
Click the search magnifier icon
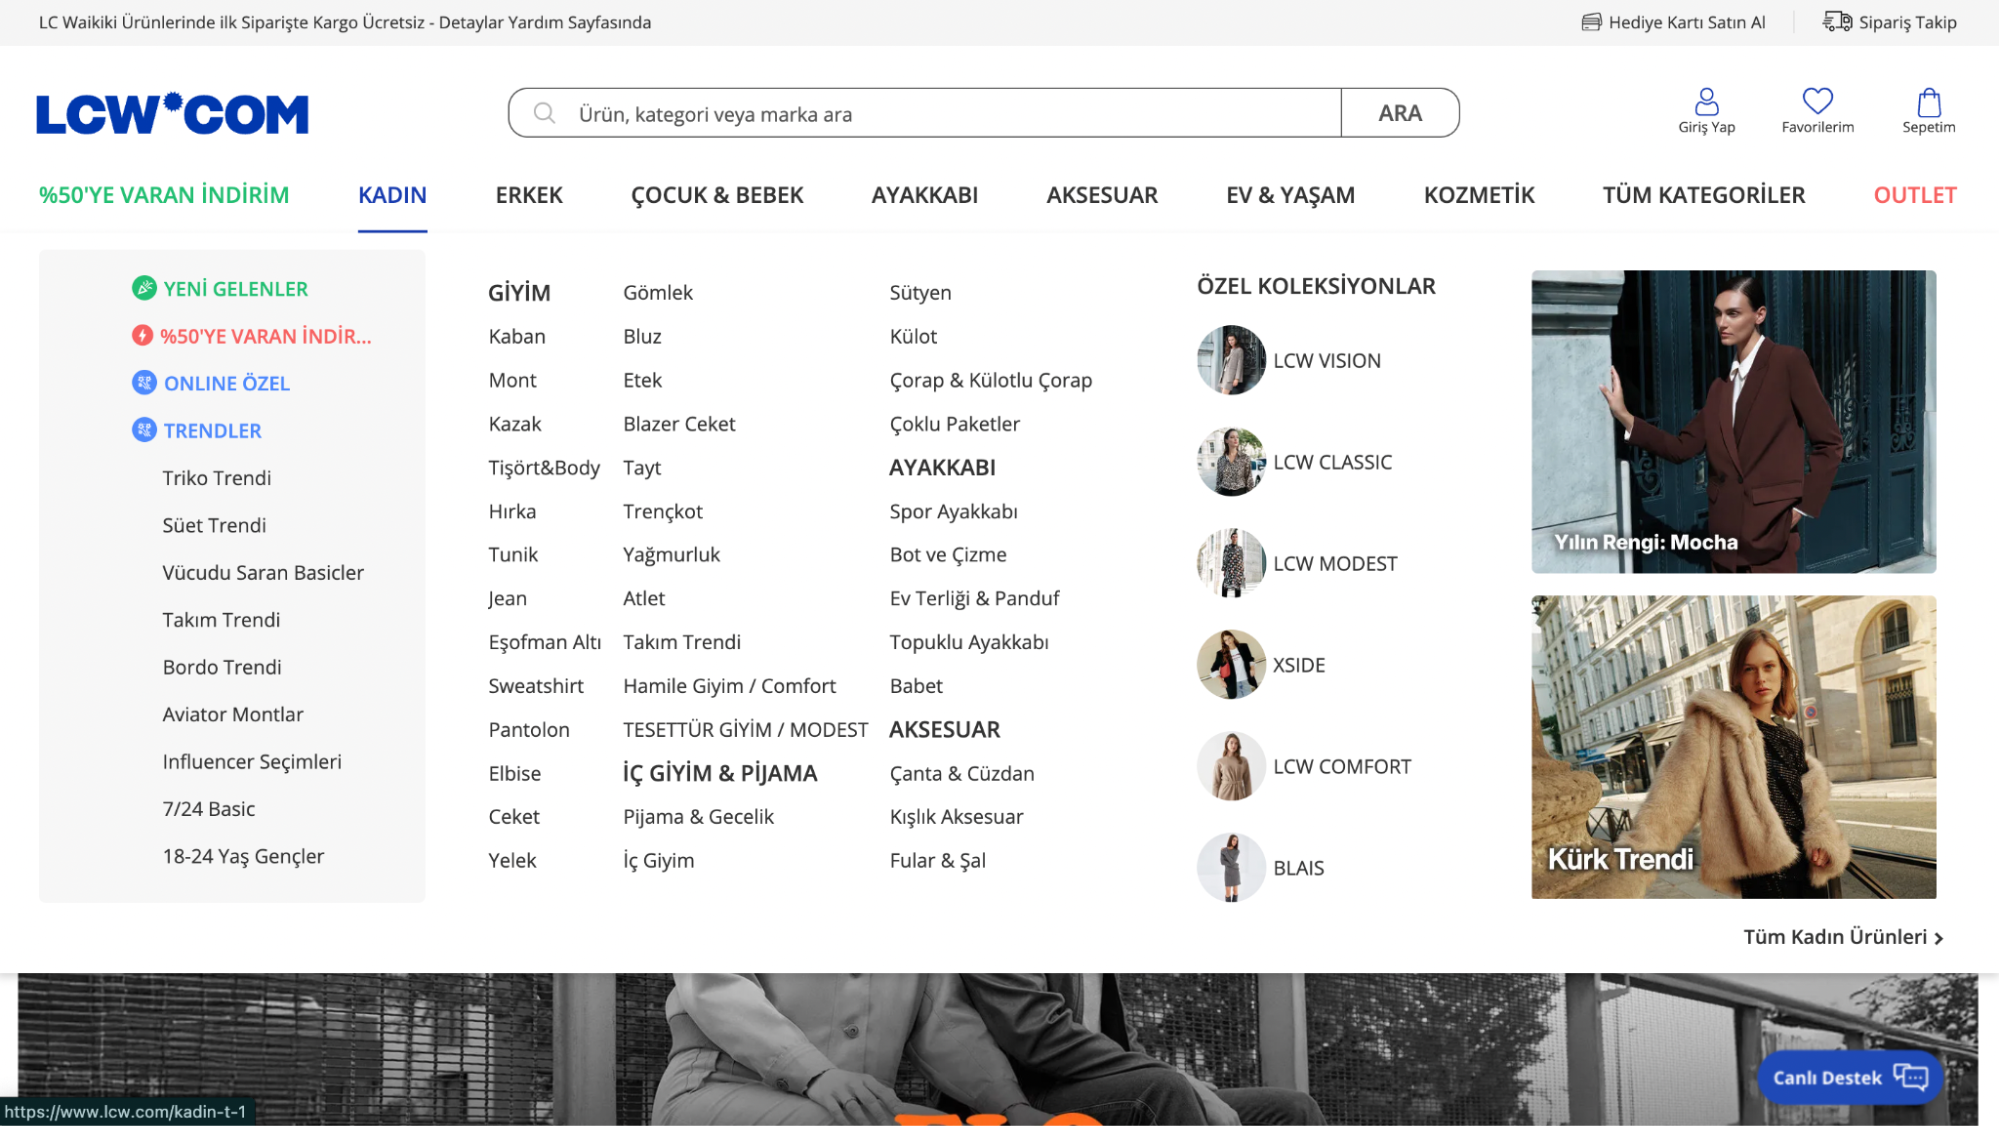coord(544,113)
